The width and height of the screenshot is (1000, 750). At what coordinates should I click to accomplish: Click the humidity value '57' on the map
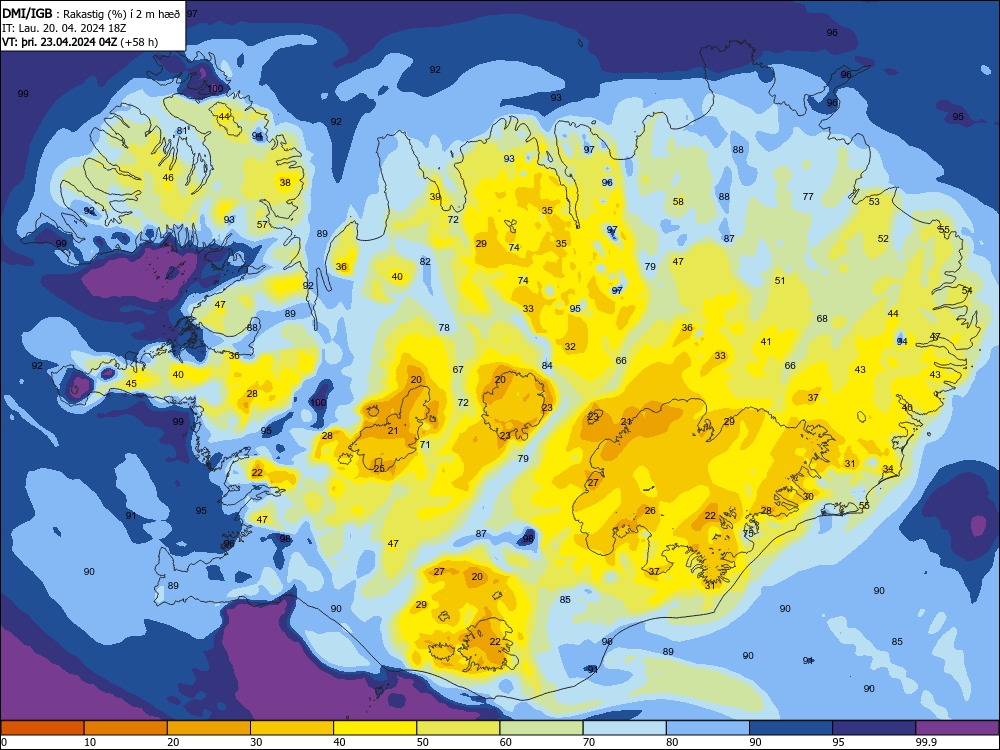[262, 224]
